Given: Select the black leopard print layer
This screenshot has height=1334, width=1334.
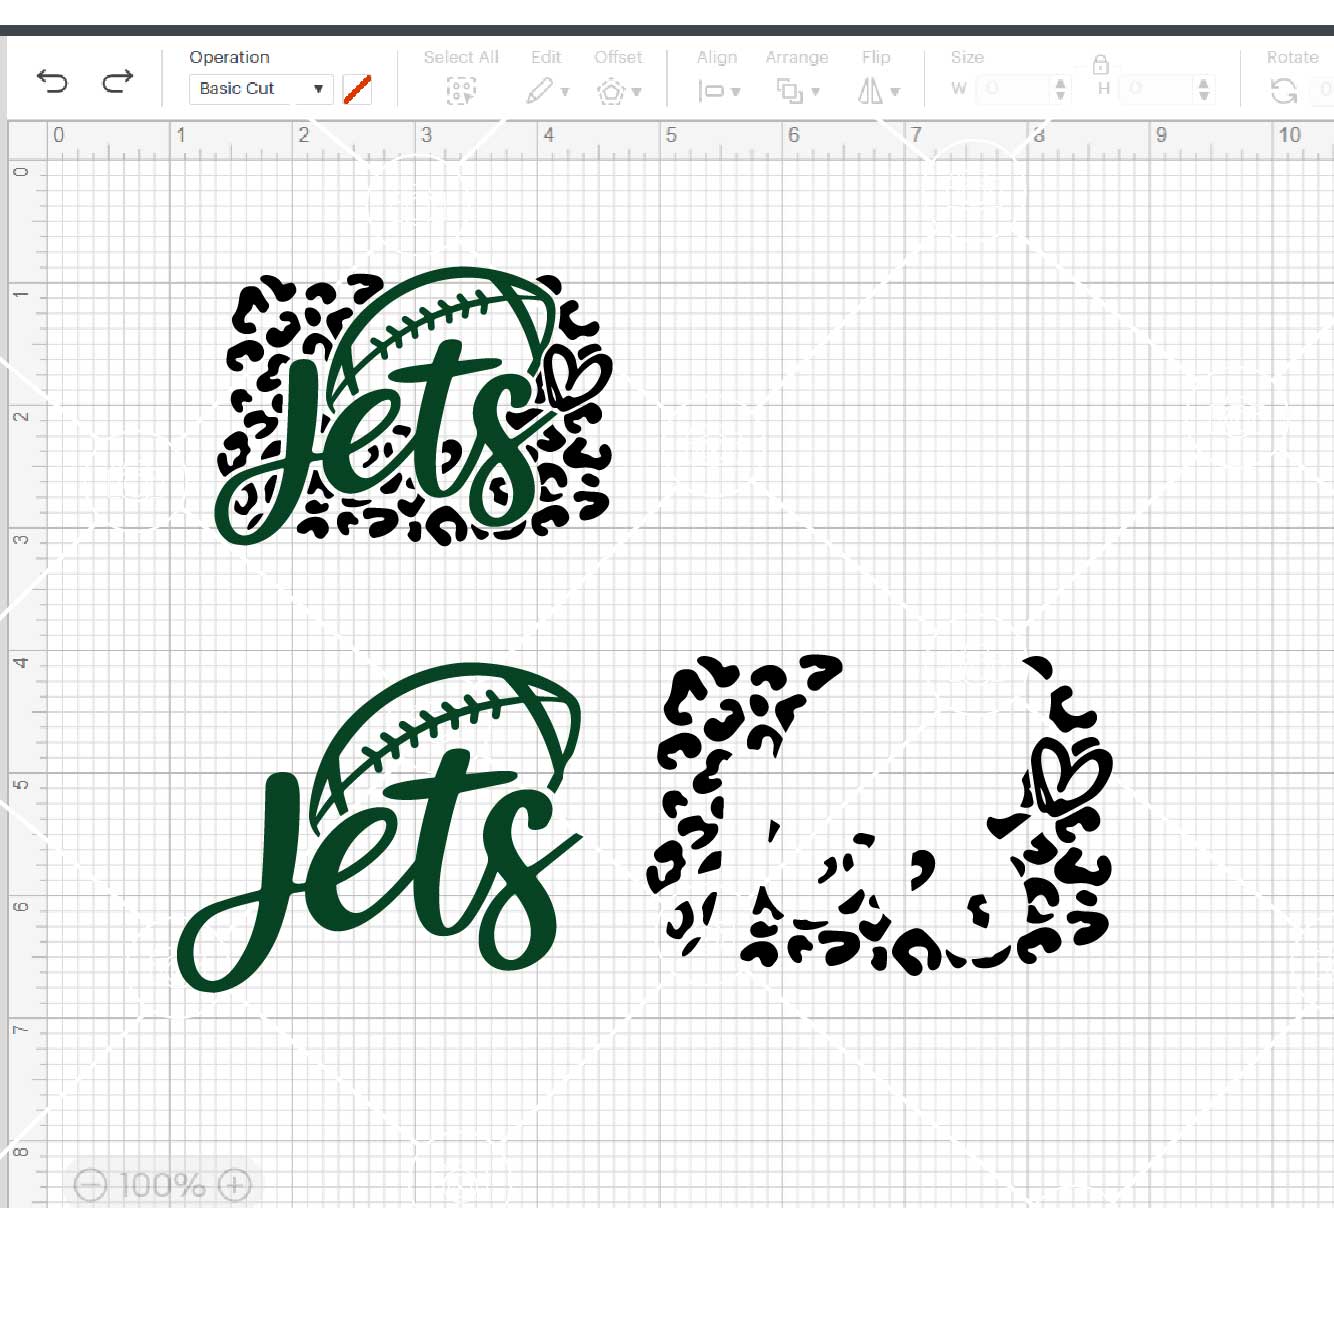Looking at the screenshot, I should (x=879, y=815).
